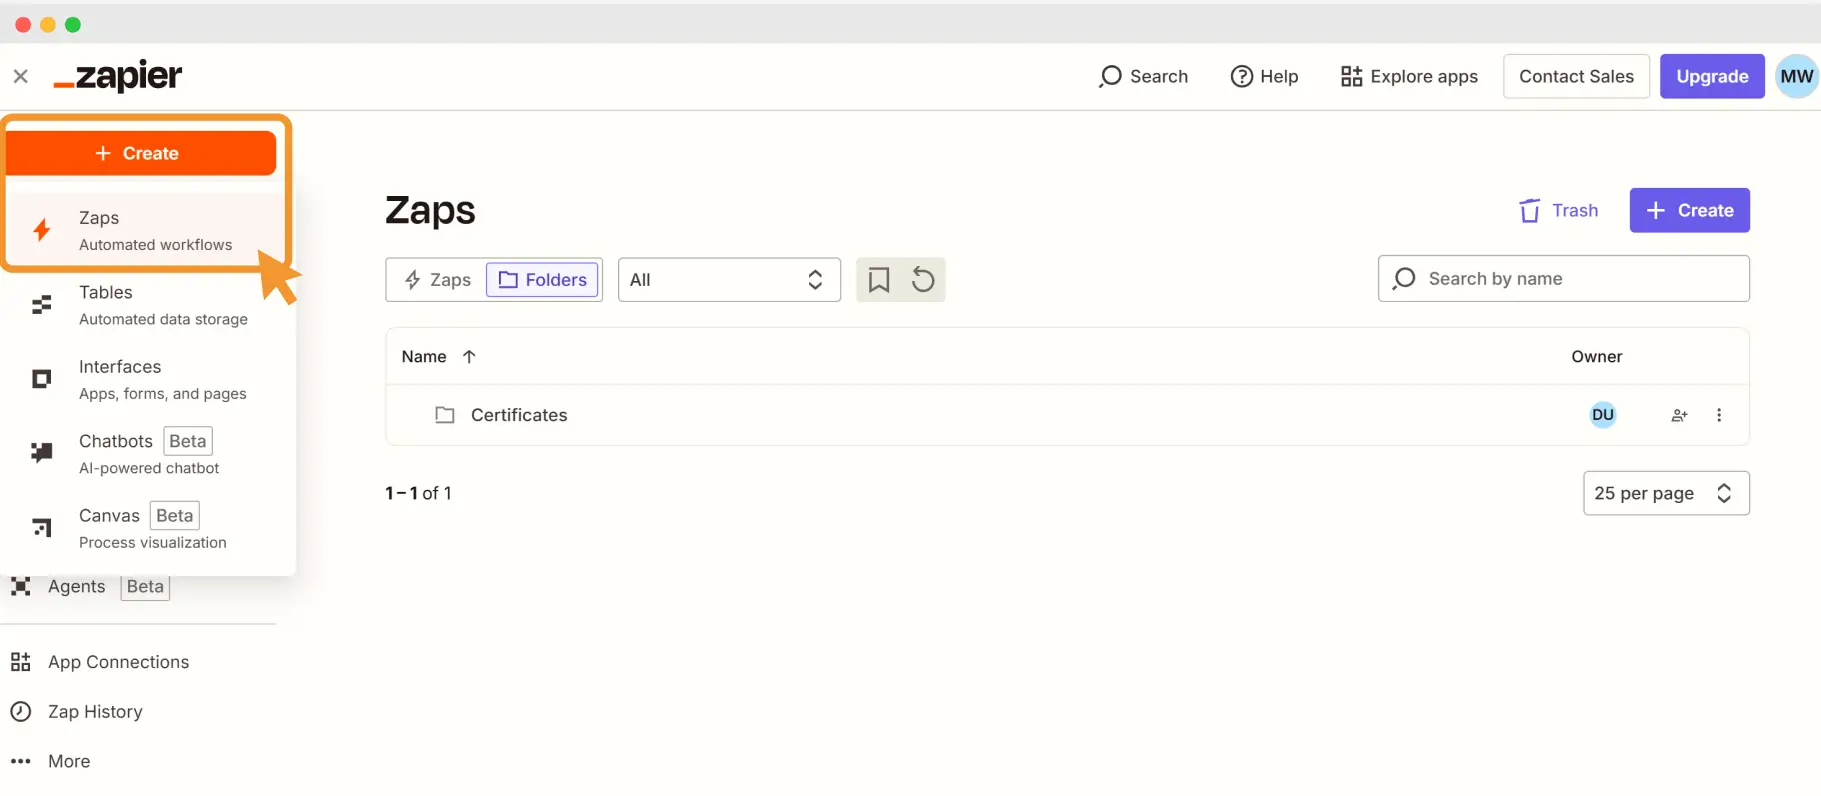Click the Search button in the header
The image size is (1821, 796).
point(1143,76)
